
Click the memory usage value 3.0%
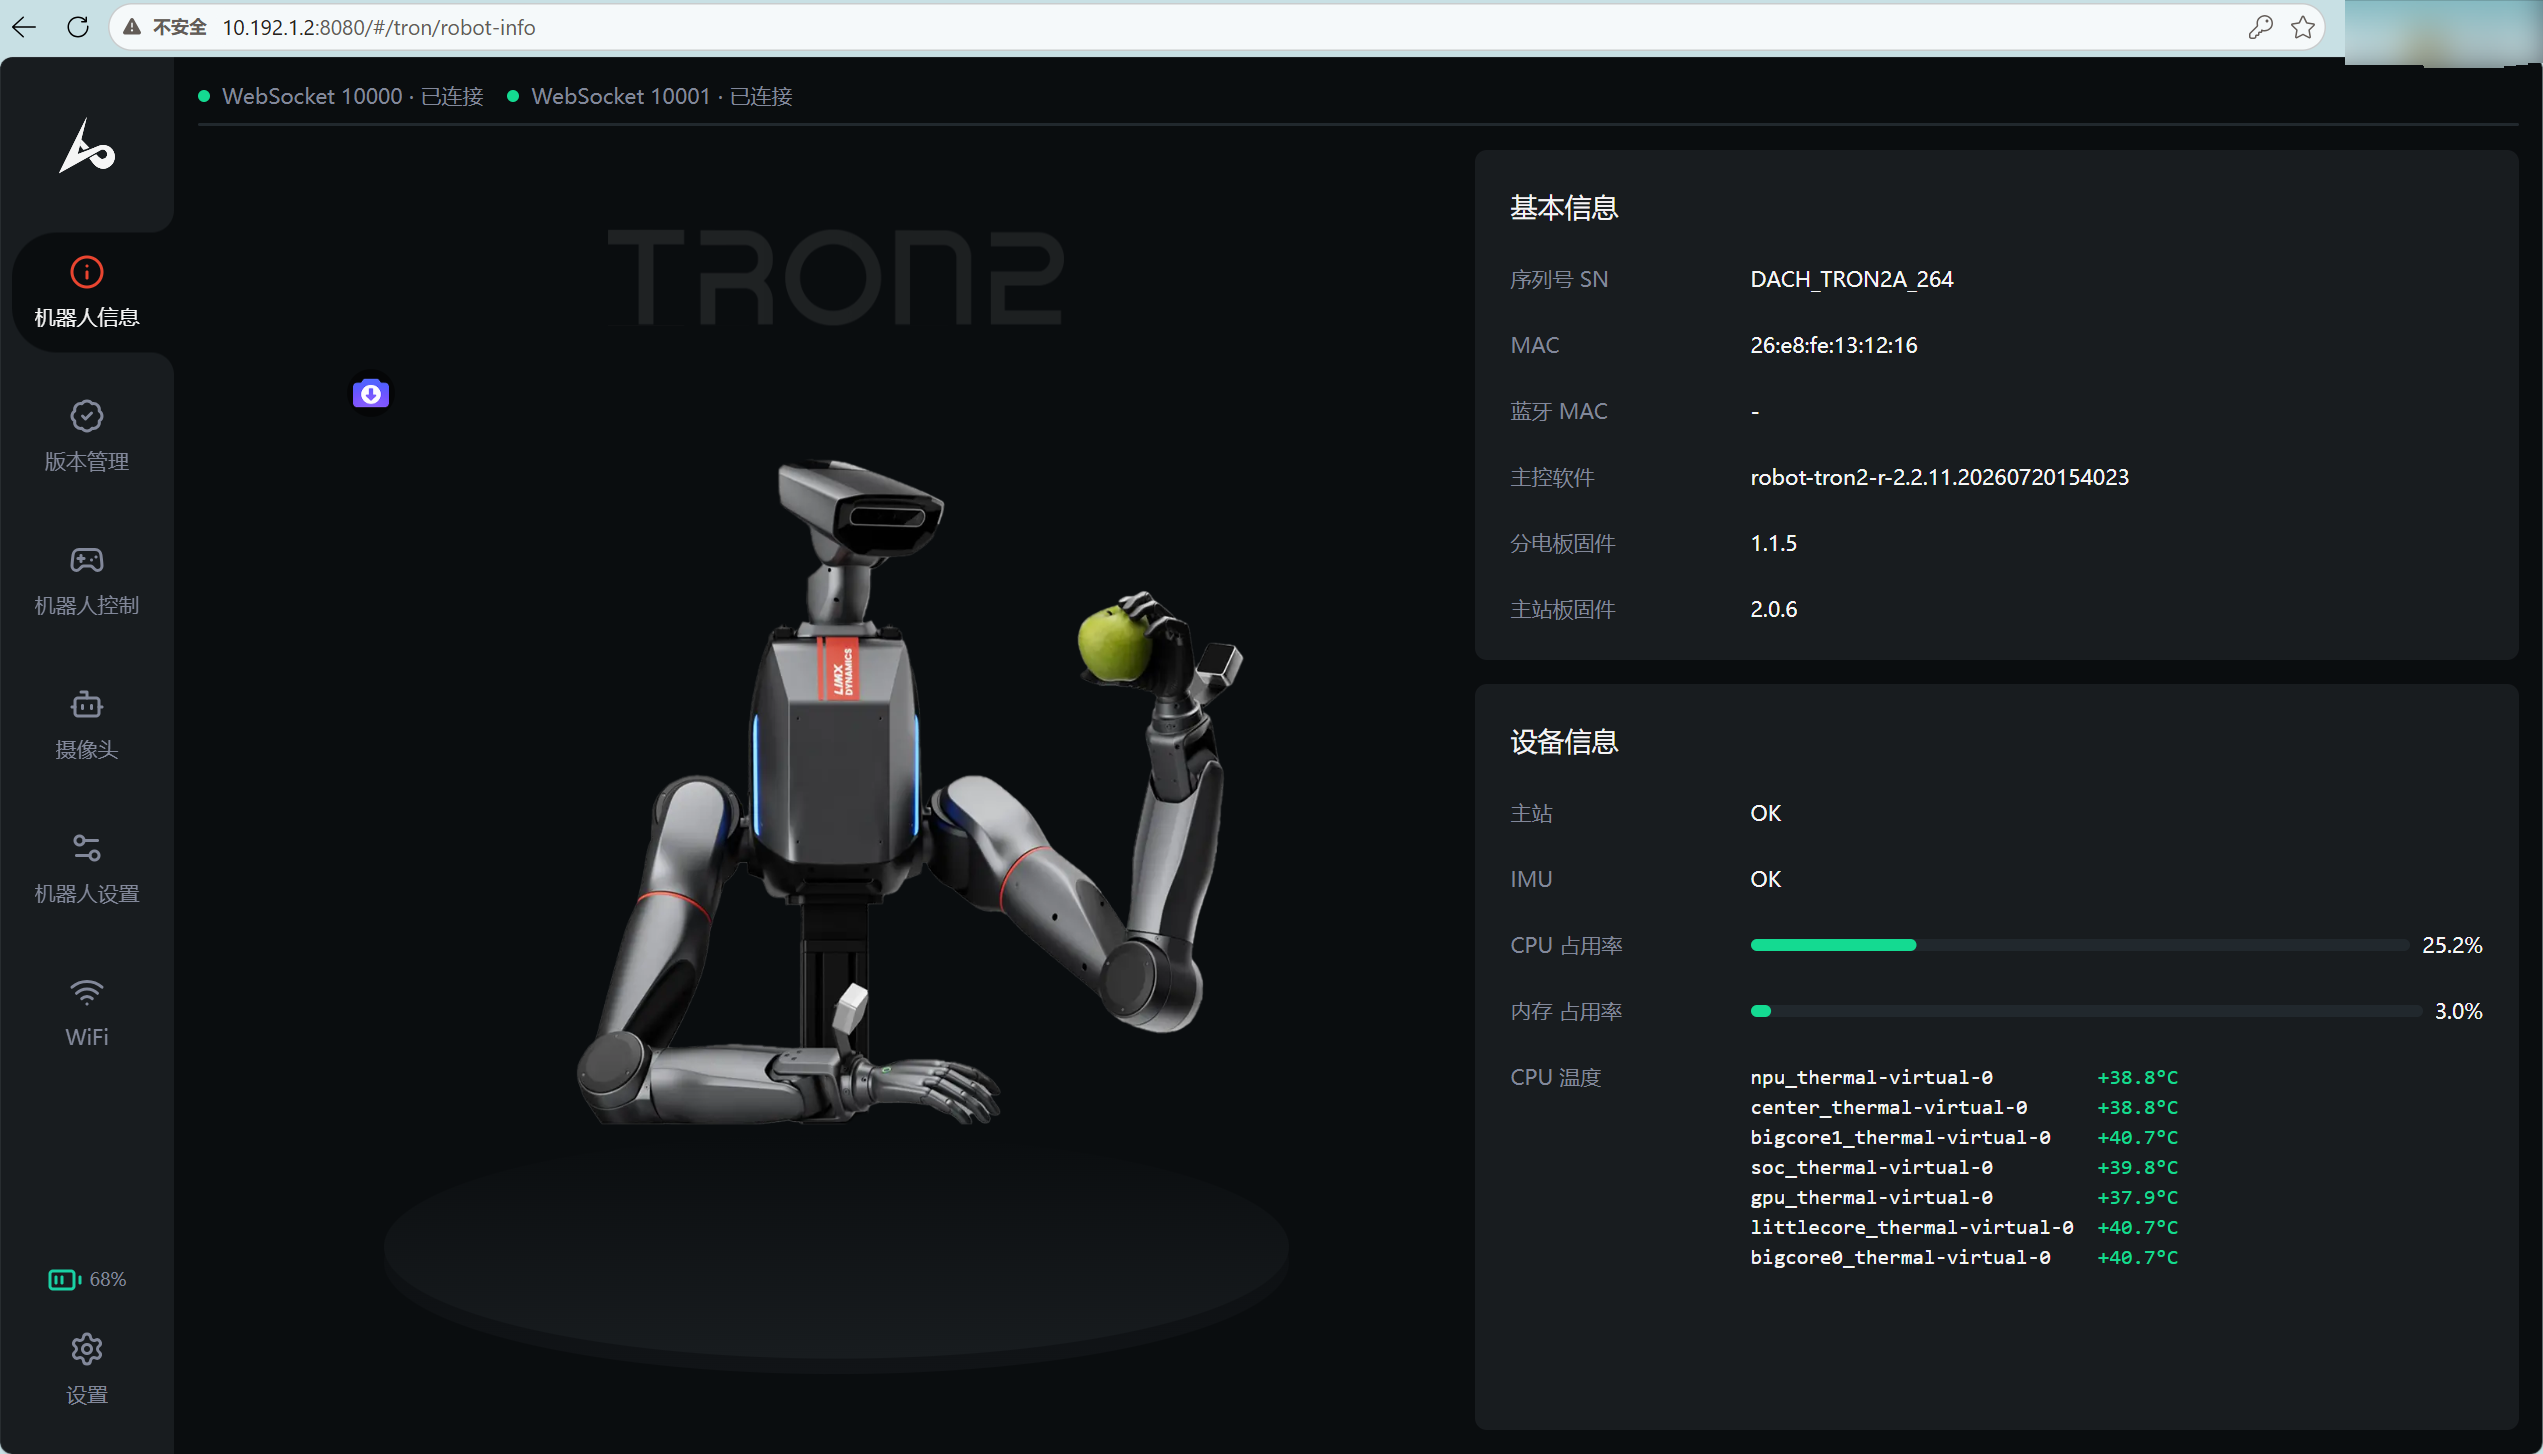point(2458,1011)
